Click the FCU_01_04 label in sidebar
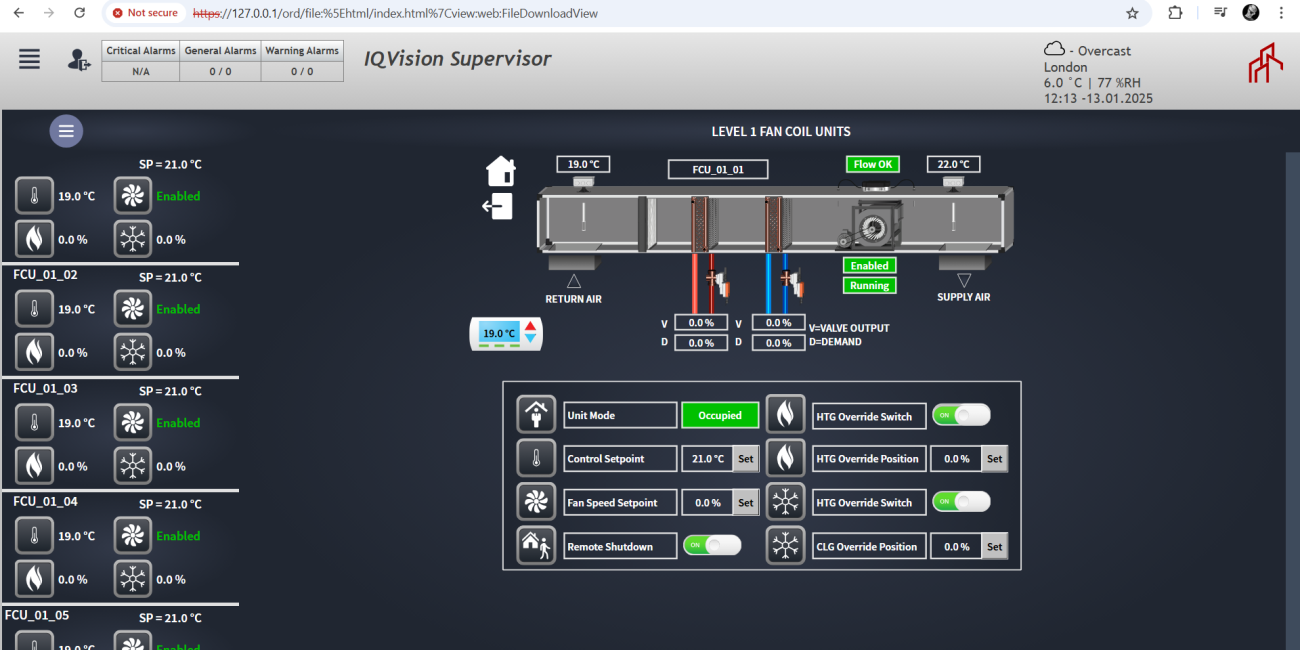This screenshot has height=650, width=1300. 45,501
